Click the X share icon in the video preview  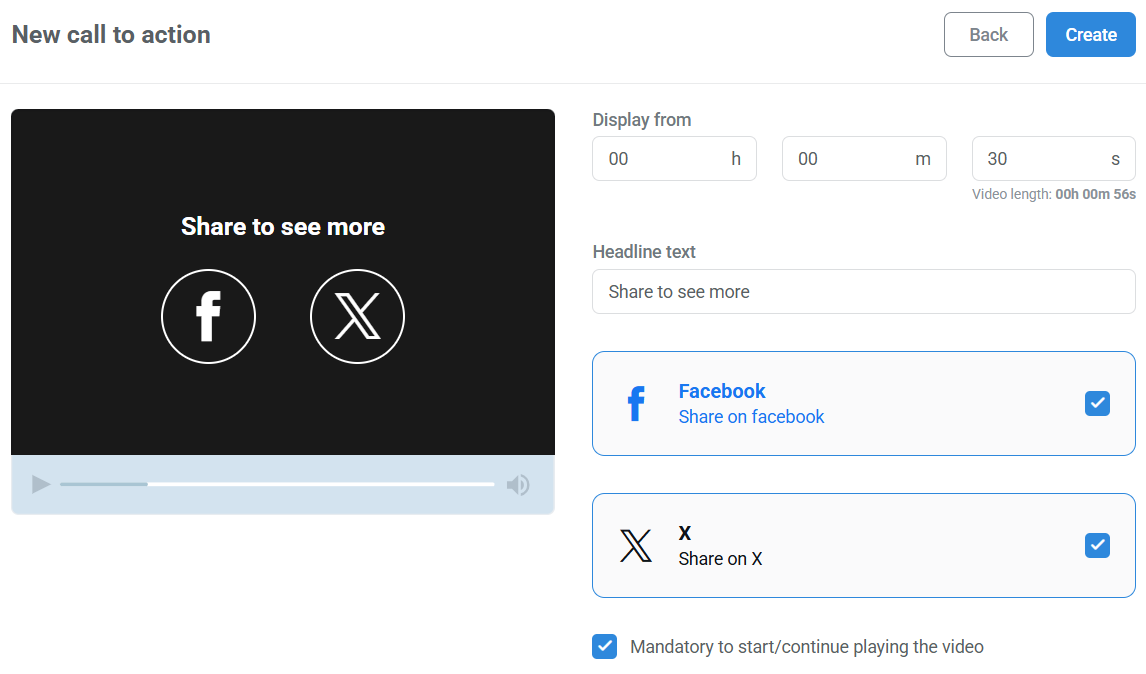(357, 316)
